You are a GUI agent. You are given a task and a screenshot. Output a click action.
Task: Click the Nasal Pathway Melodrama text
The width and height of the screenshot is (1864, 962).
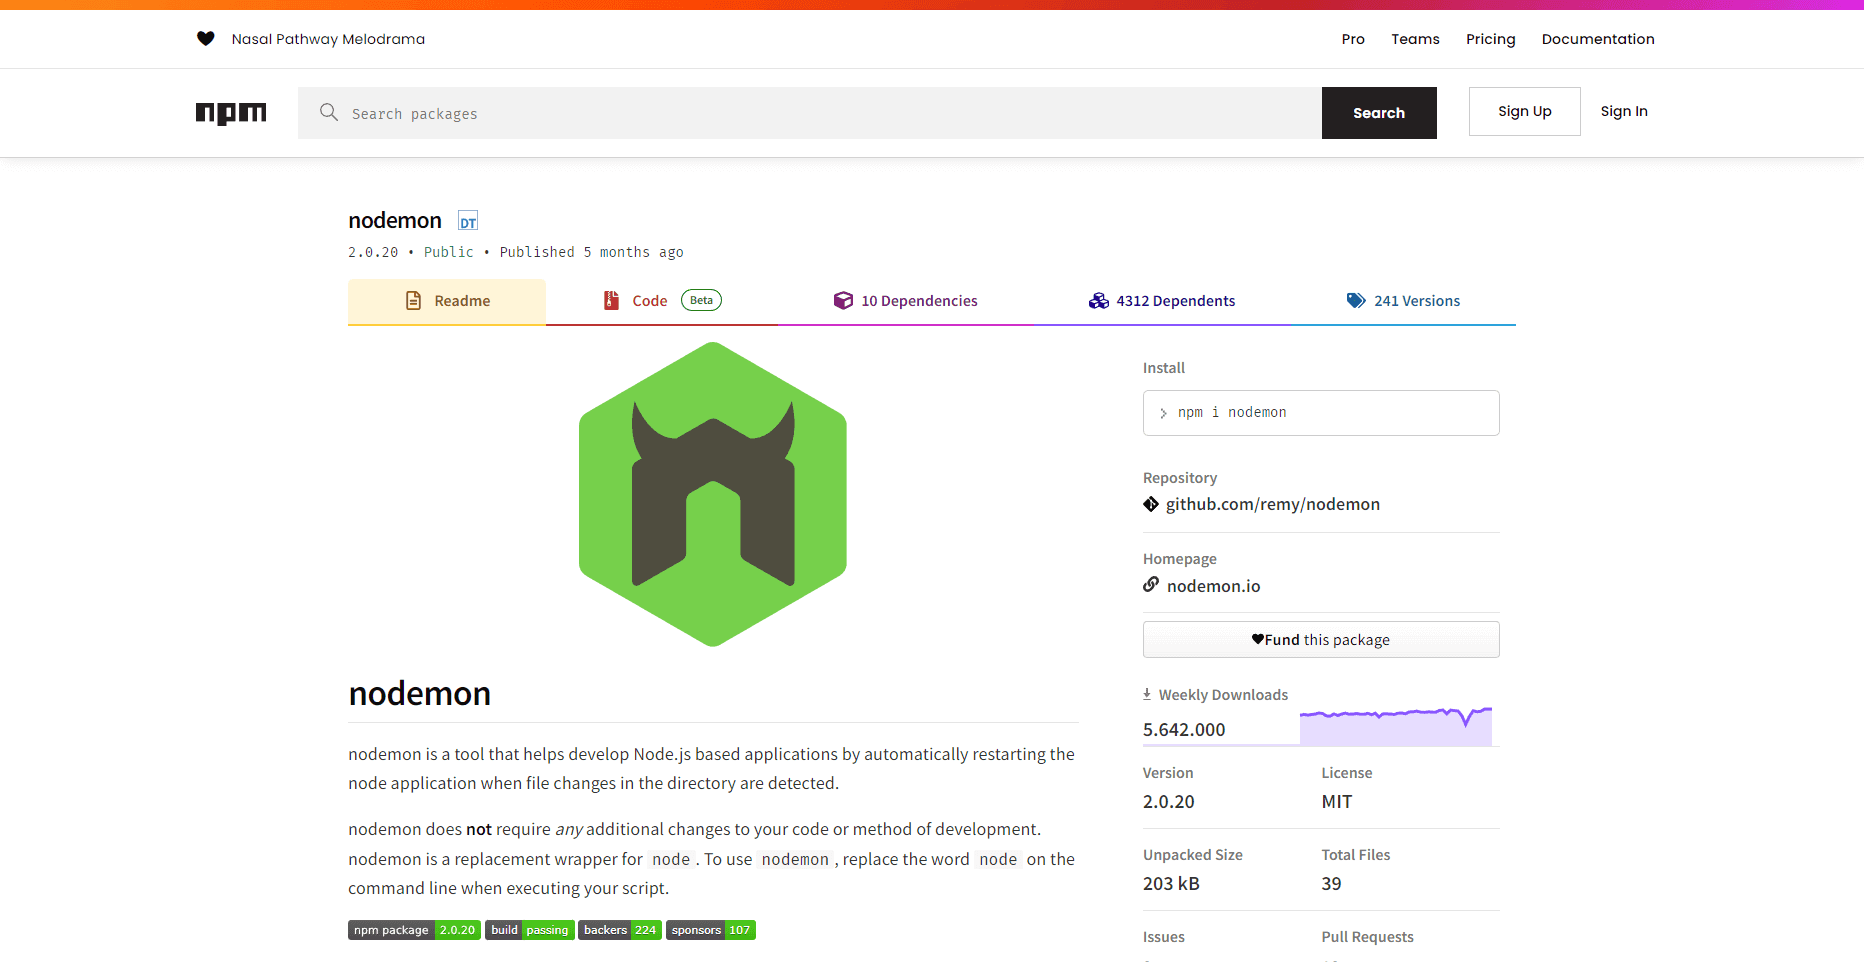(x=328, y=39)
